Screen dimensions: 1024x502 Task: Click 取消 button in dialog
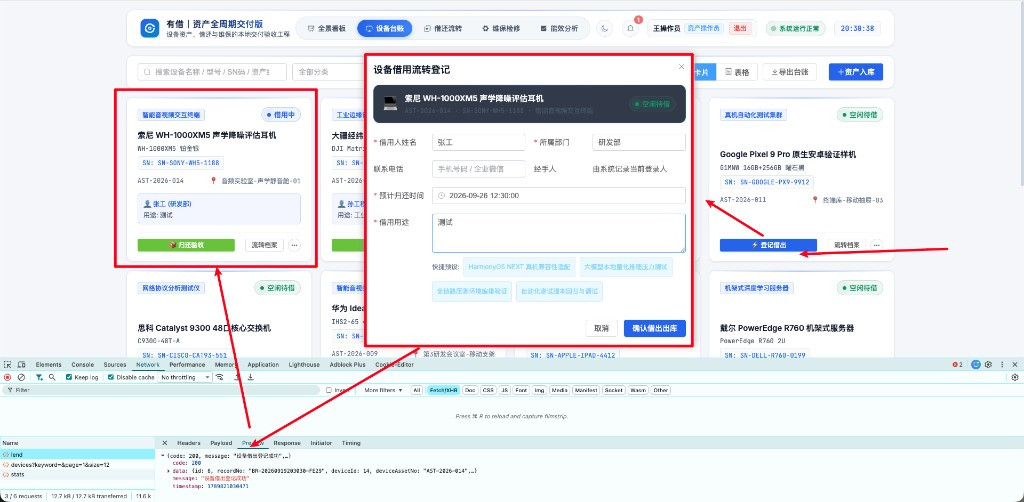[x=601, y=328]
